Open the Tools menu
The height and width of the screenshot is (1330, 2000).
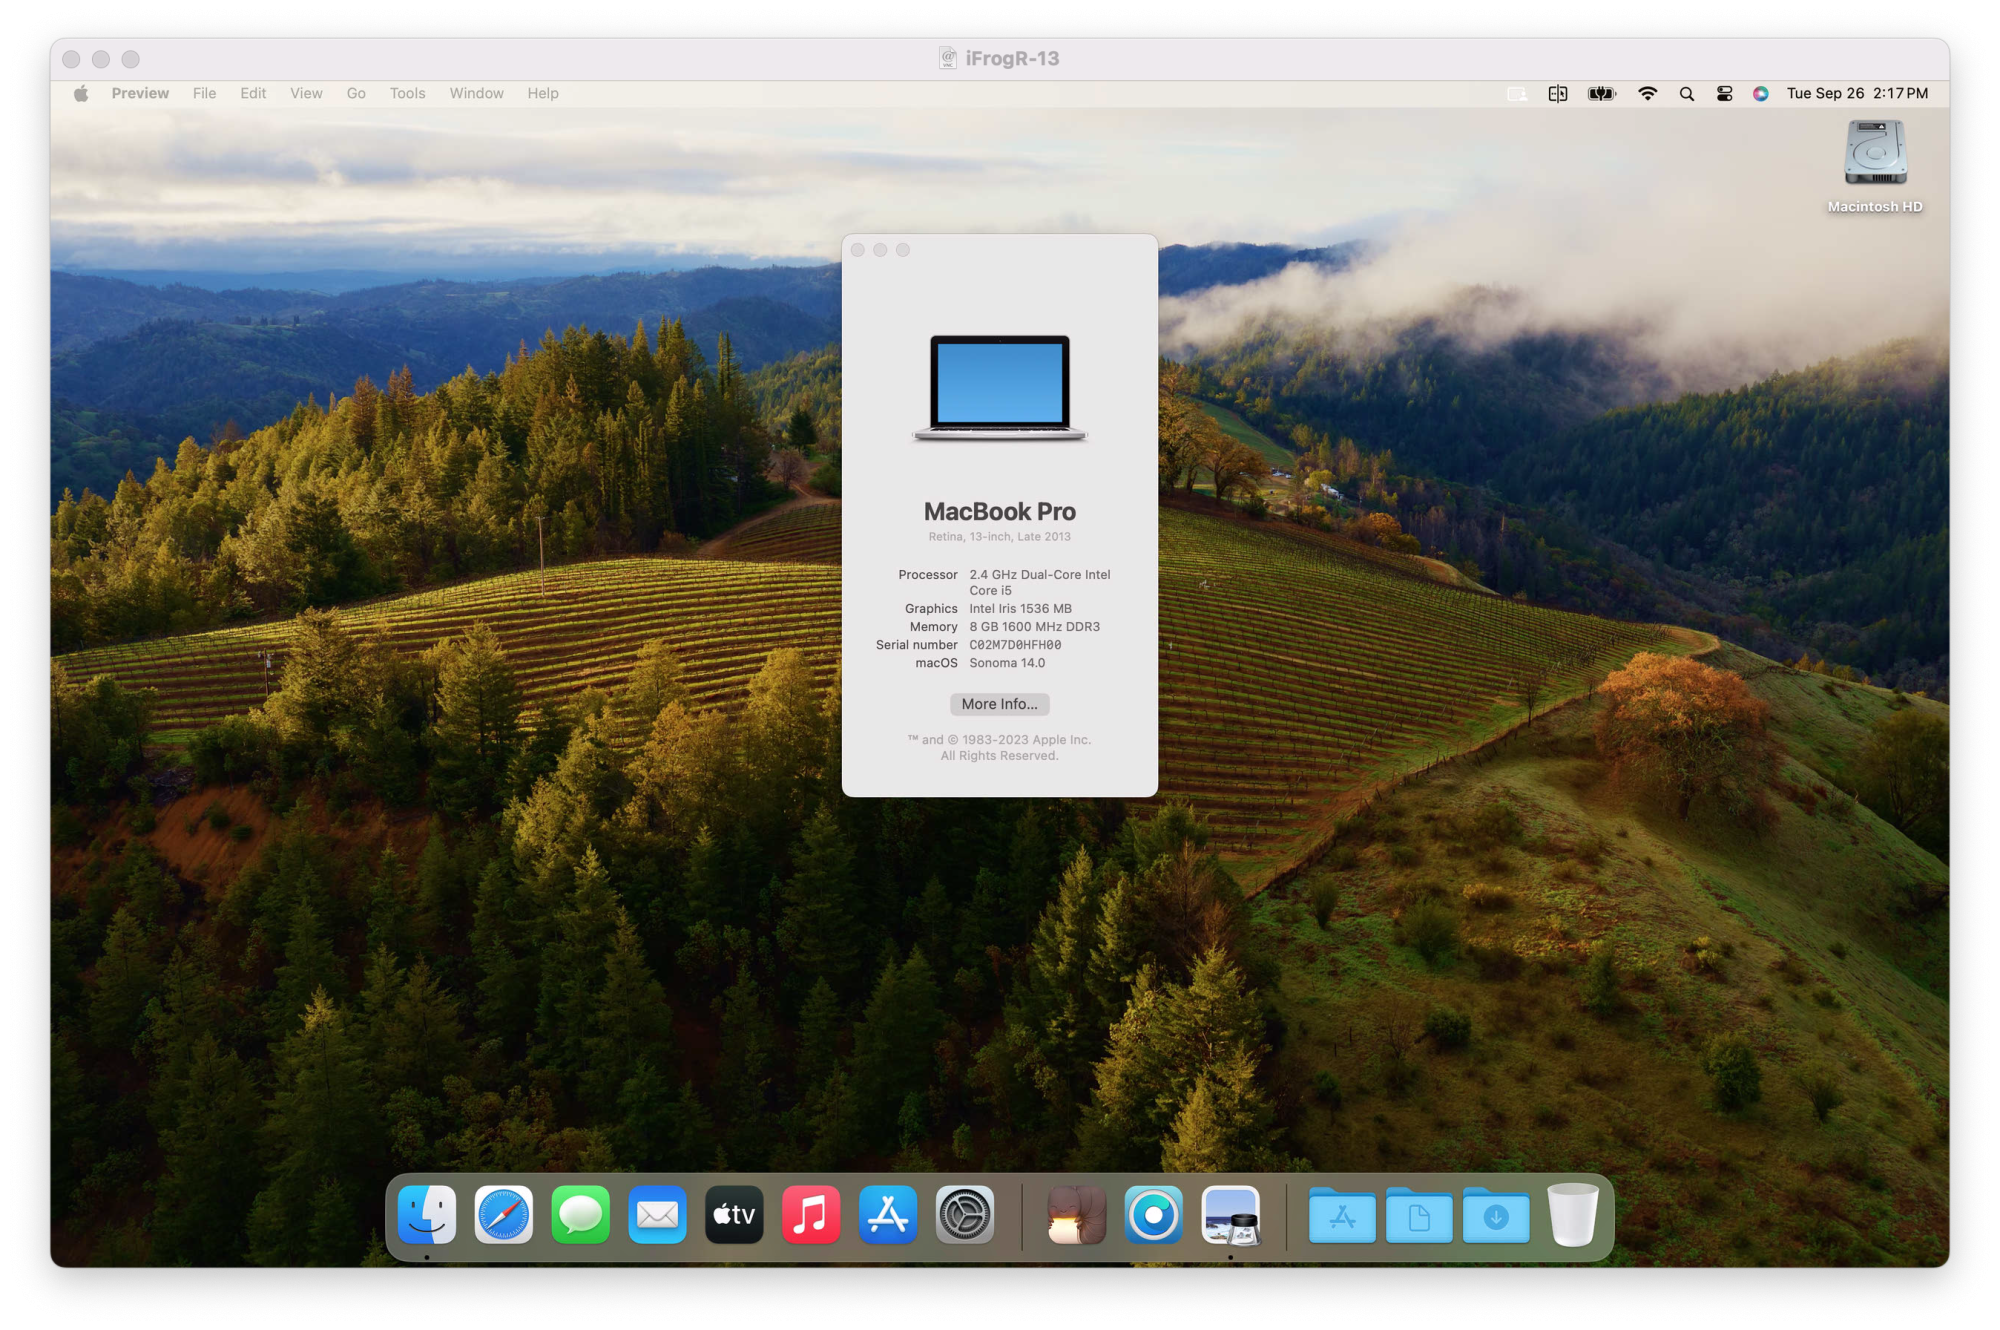point(407,93)
